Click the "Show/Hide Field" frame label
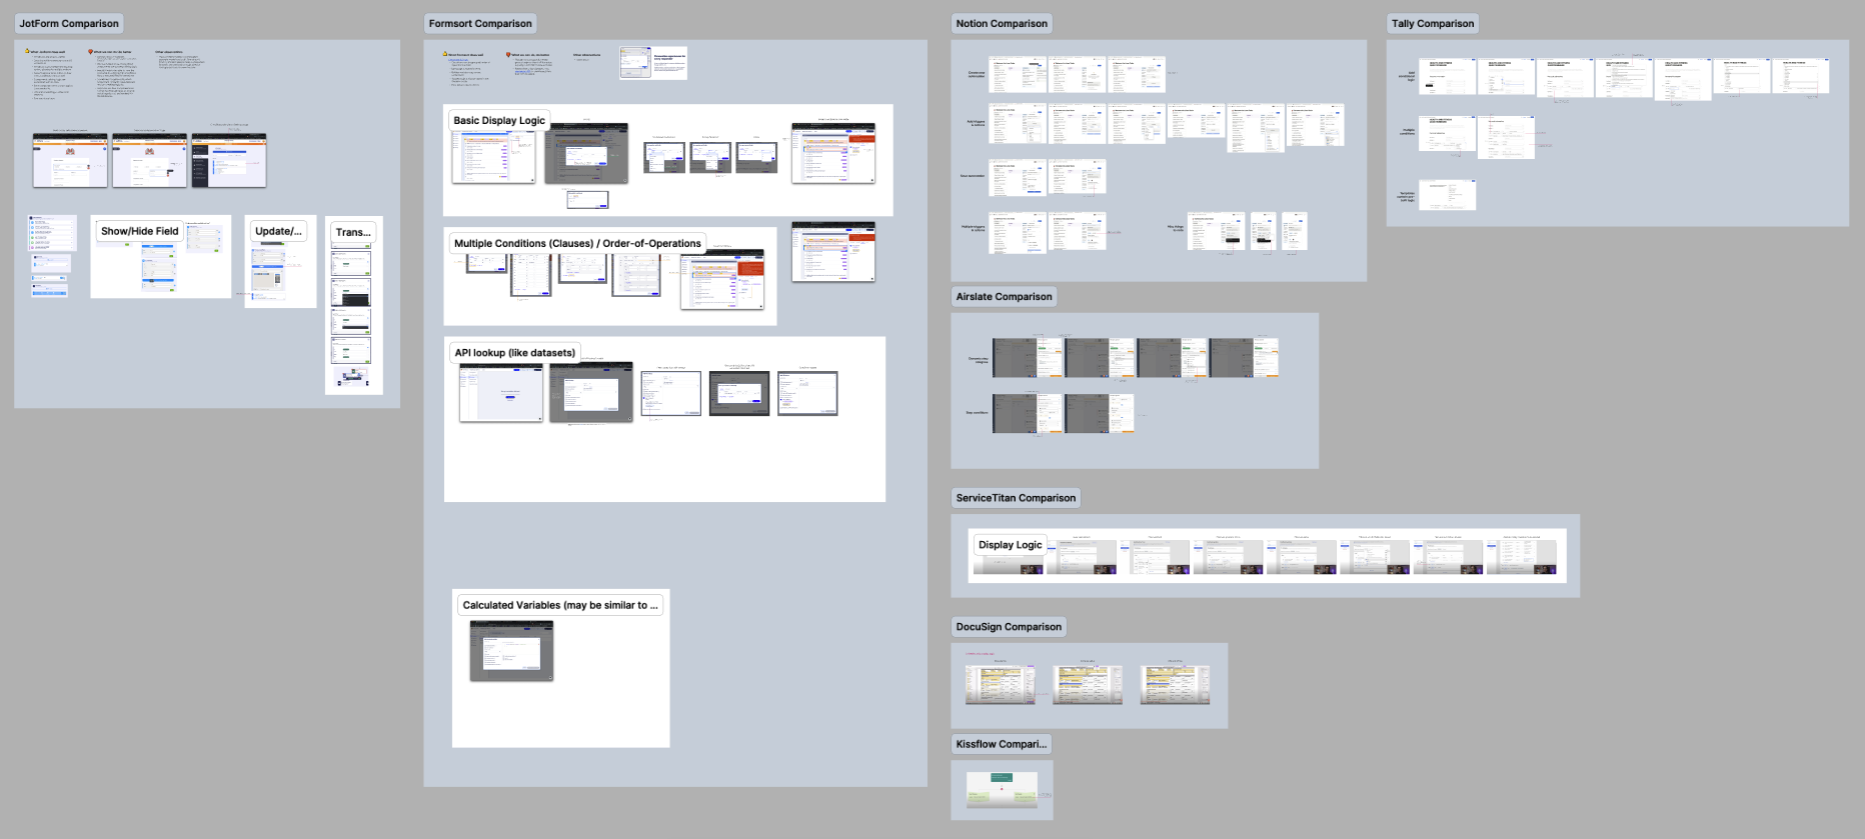This screenshot has width=1865, height=839. (139, 231)
